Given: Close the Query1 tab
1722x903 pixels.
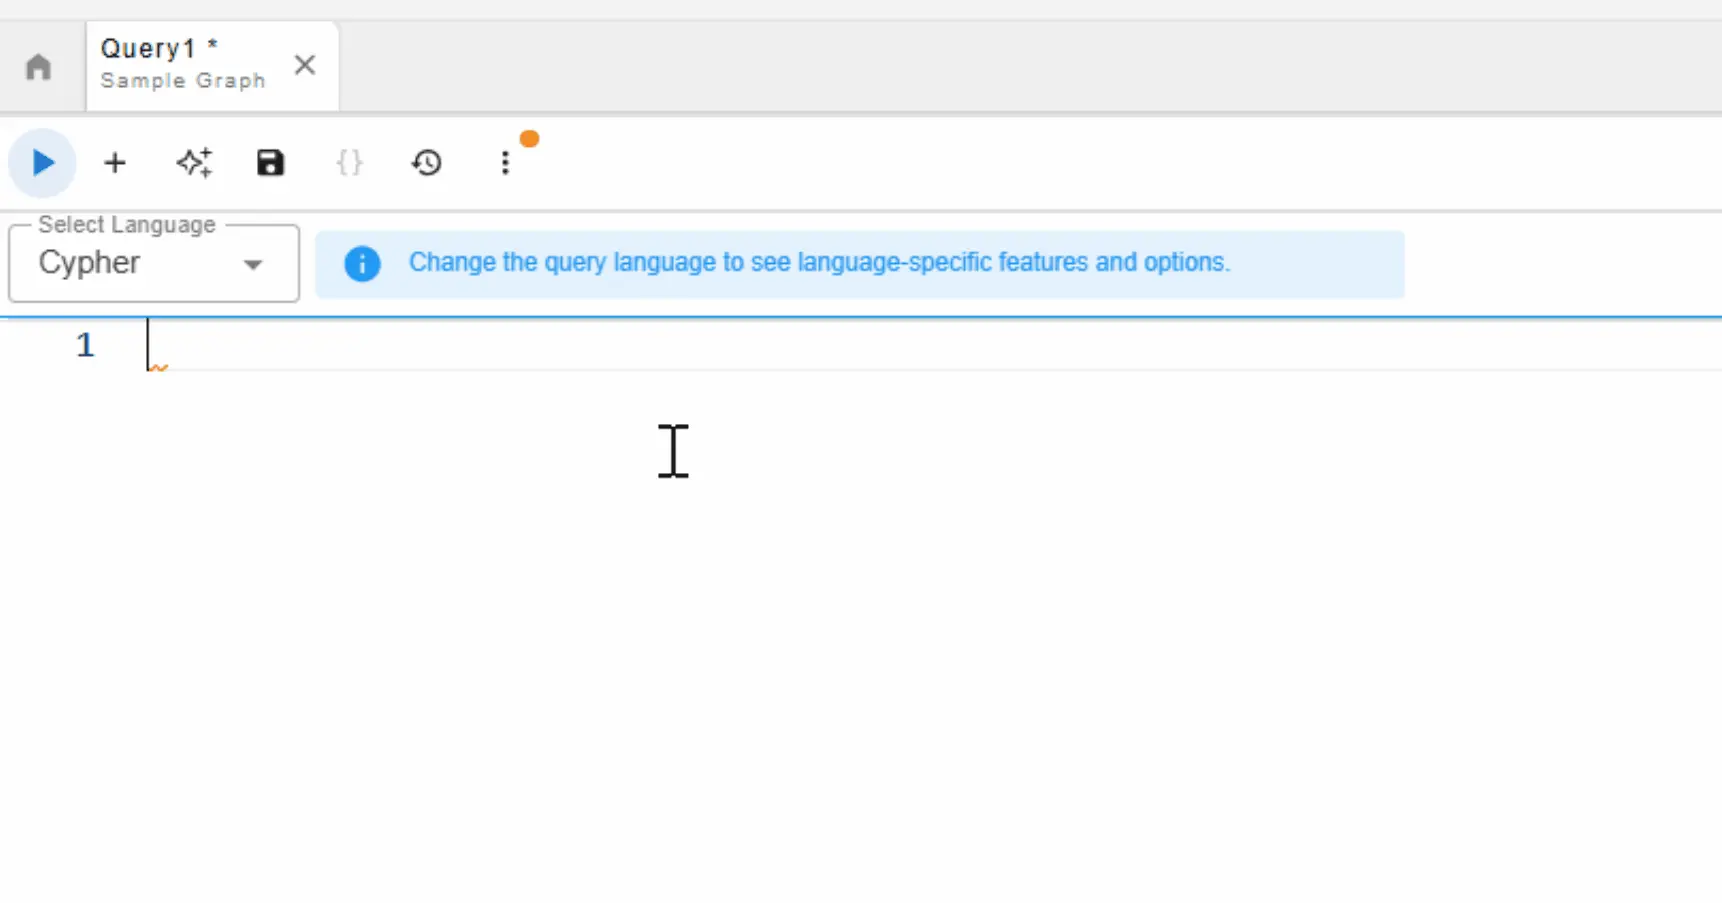Looking at the screenshot, I should click(x=305, y=65).
